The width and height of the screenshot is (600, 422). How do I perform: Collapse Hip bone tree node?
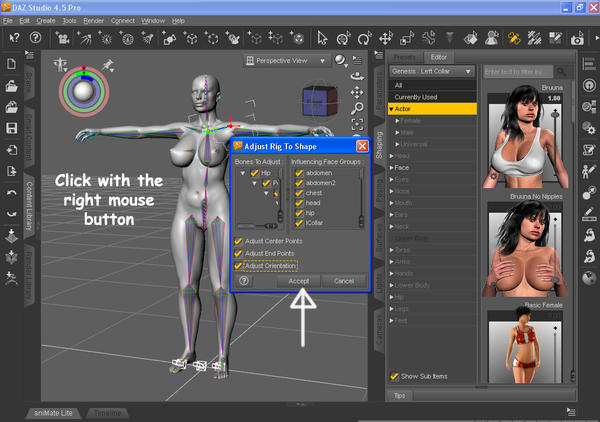click(243, 173)
